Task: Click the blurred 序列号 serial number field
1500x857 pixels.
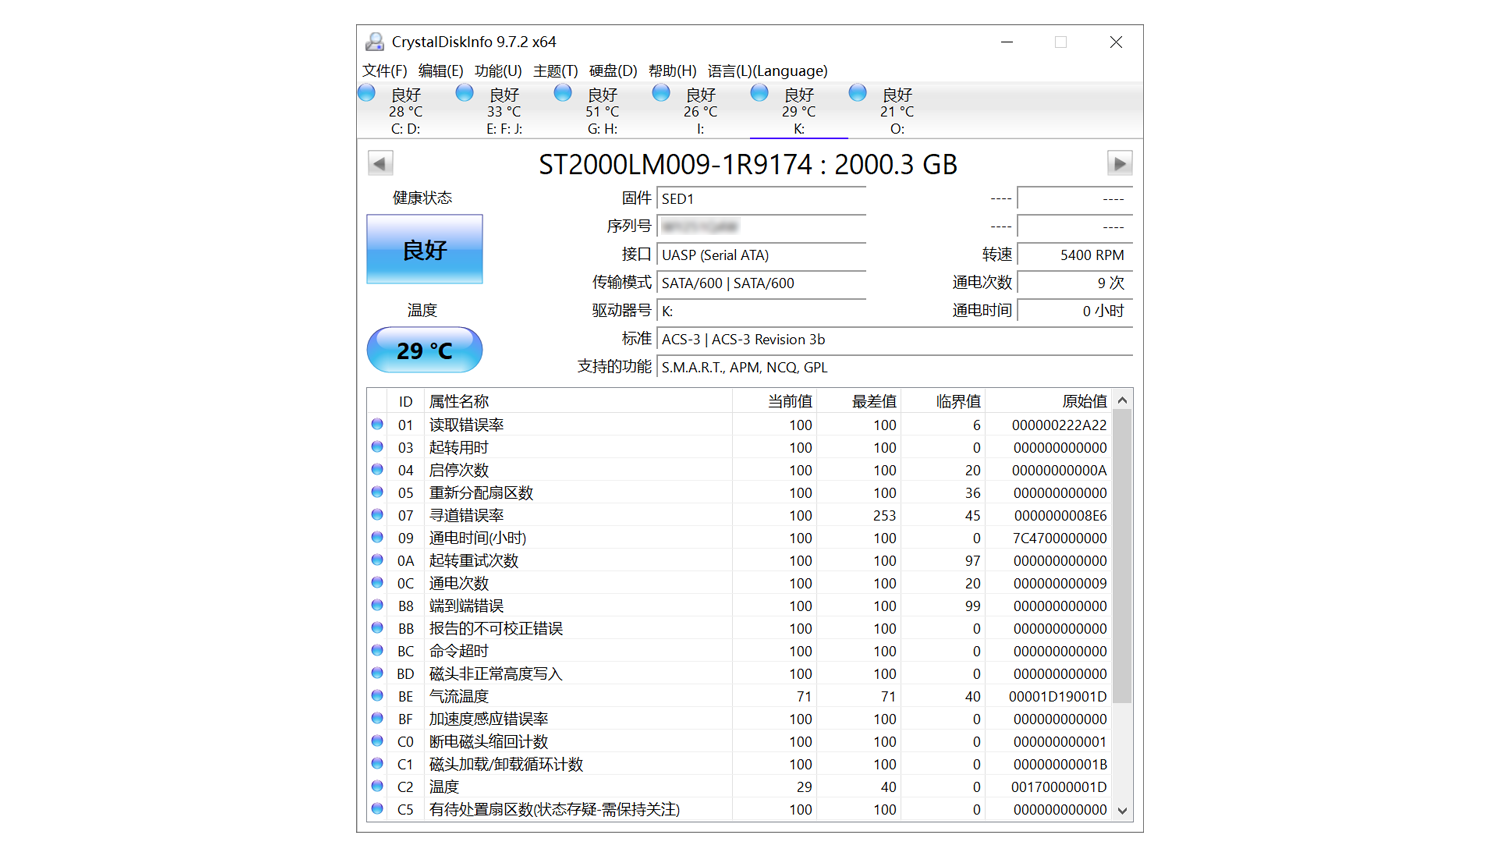Action: 761,227
